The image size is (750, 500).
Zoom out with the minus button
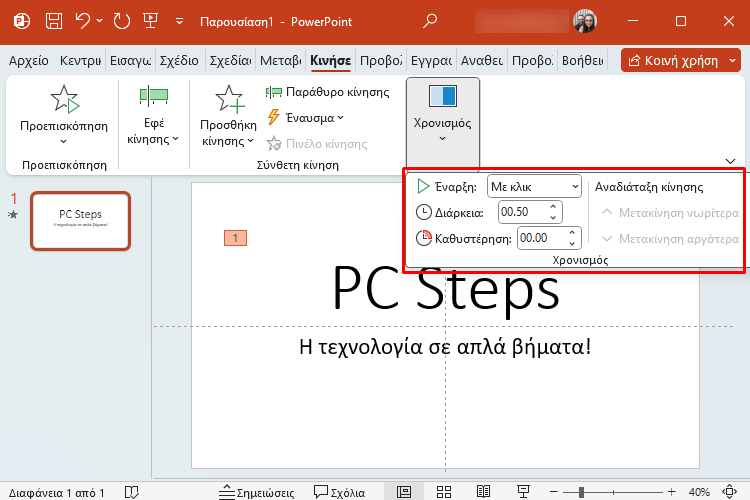(x=554, y=492)
